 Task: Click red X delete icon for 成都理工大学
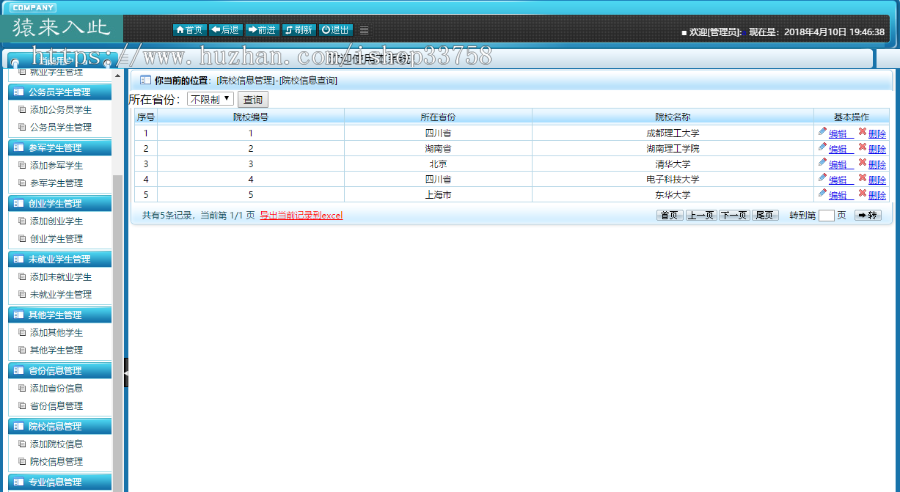tap(862, 132)
